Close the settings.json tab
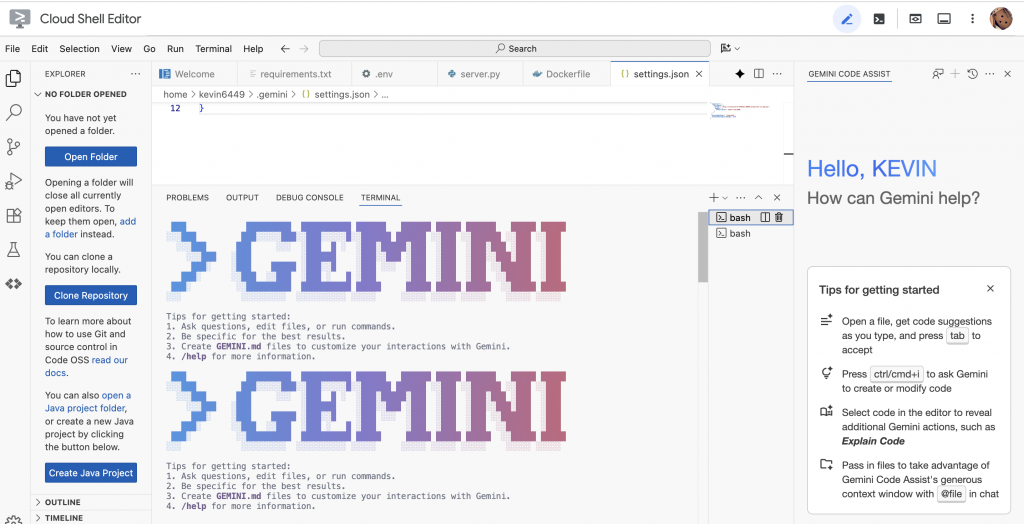1024x524 pixels. pos(699,74)
